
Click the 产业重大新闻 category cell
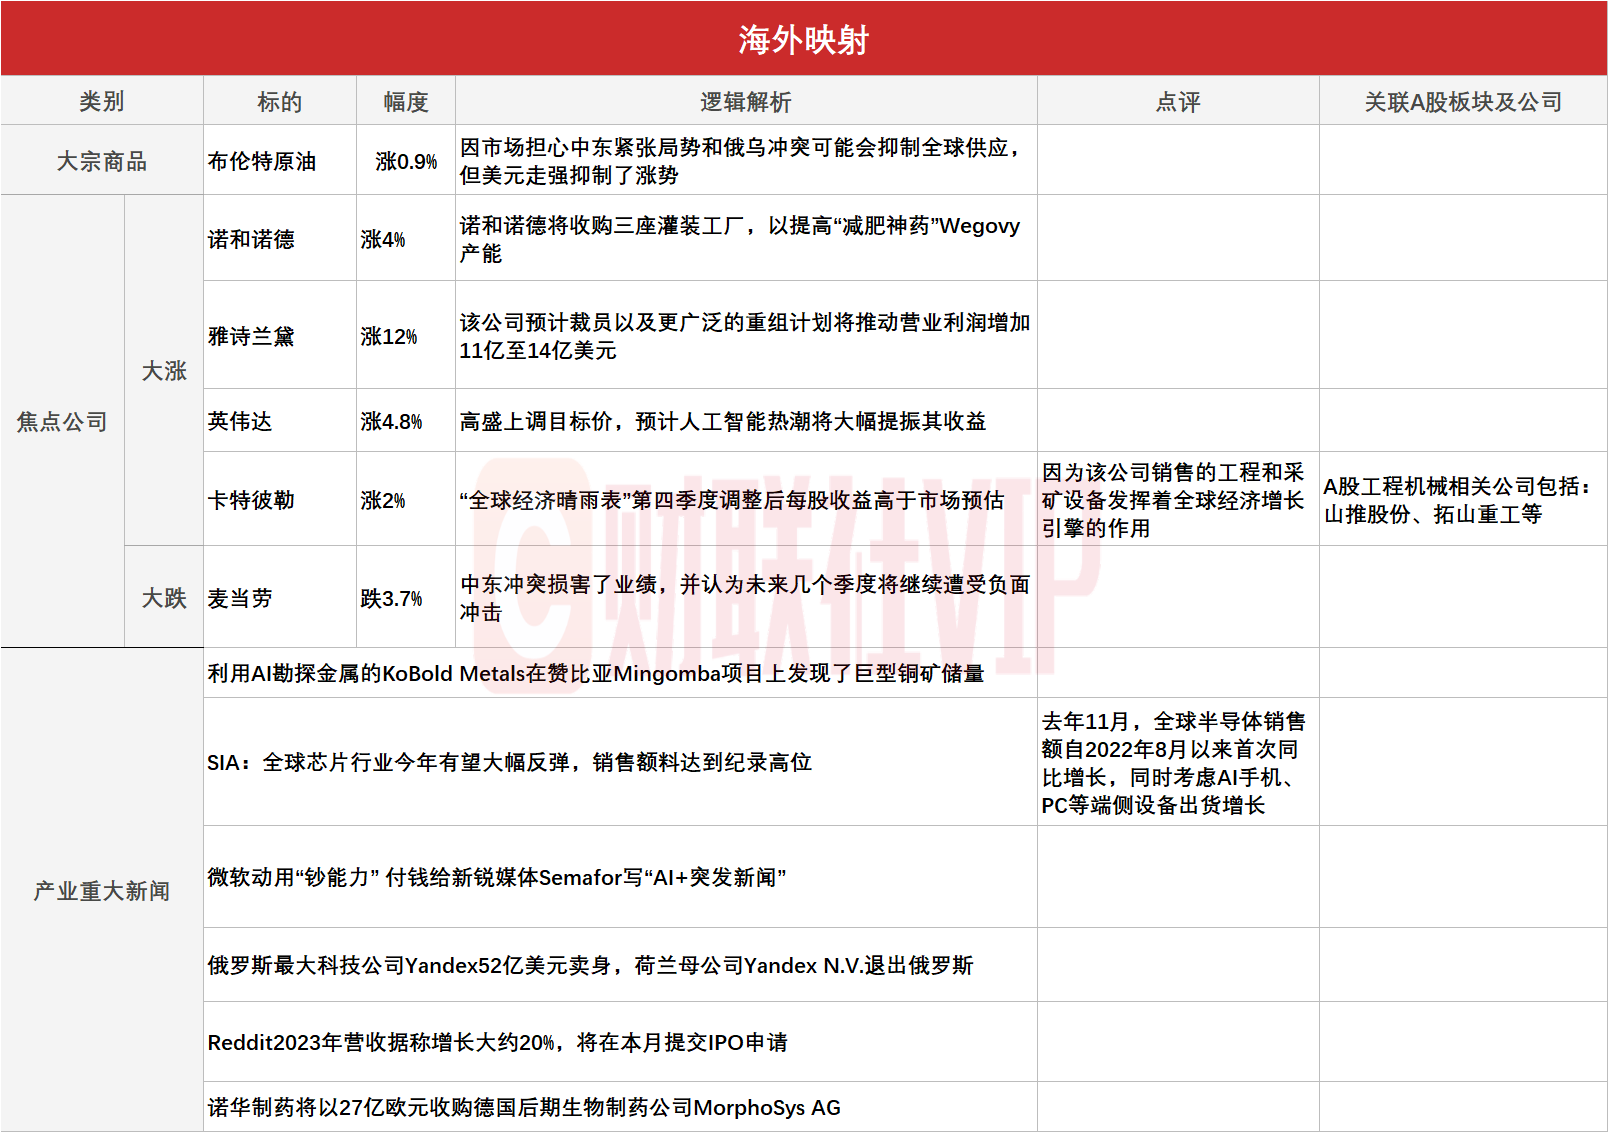click(101, 890)
